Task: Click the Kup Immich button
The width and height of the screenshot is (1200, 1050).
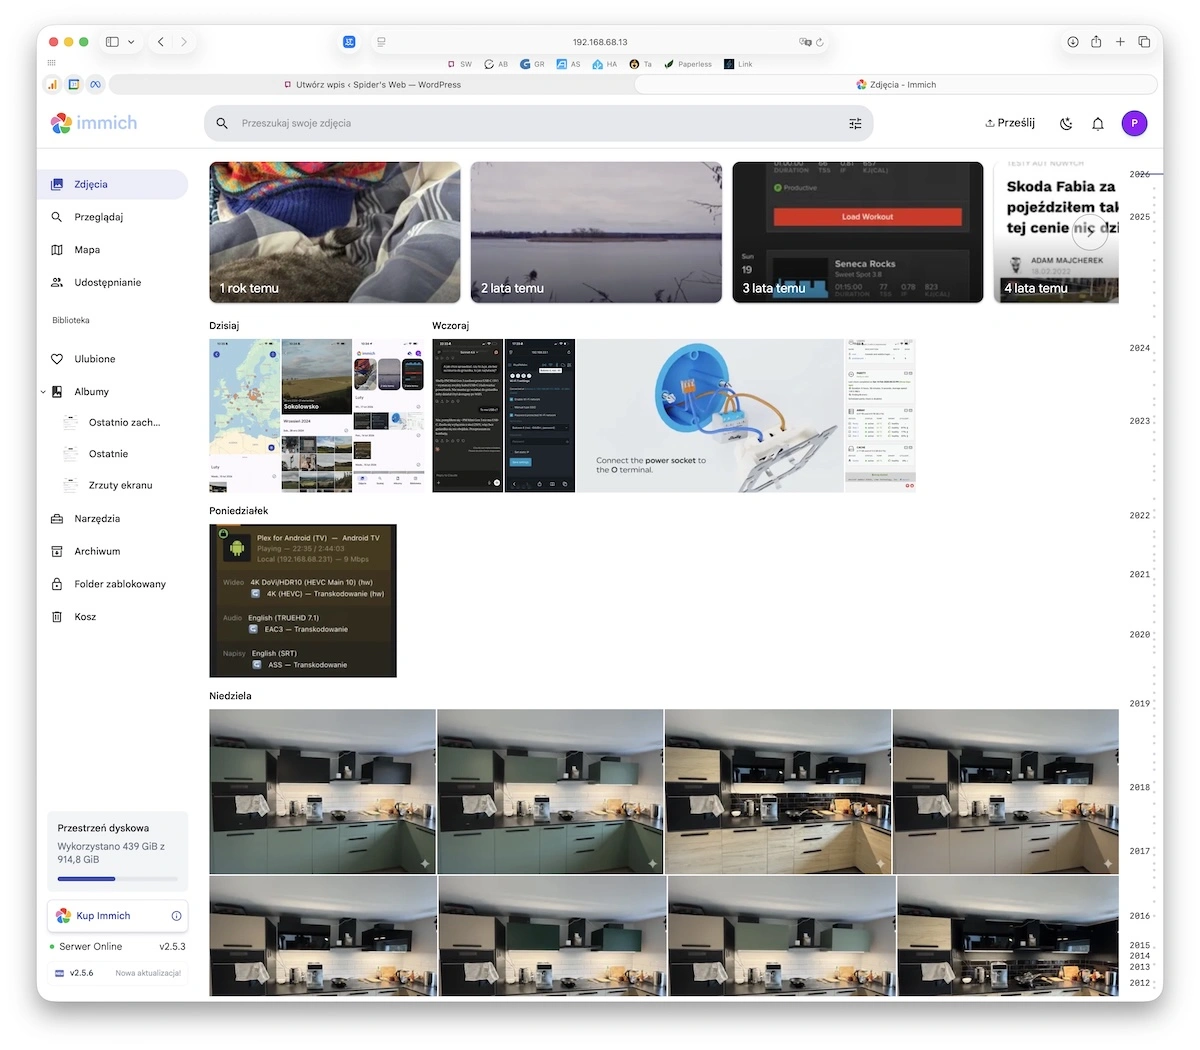Action: [103, 916]
